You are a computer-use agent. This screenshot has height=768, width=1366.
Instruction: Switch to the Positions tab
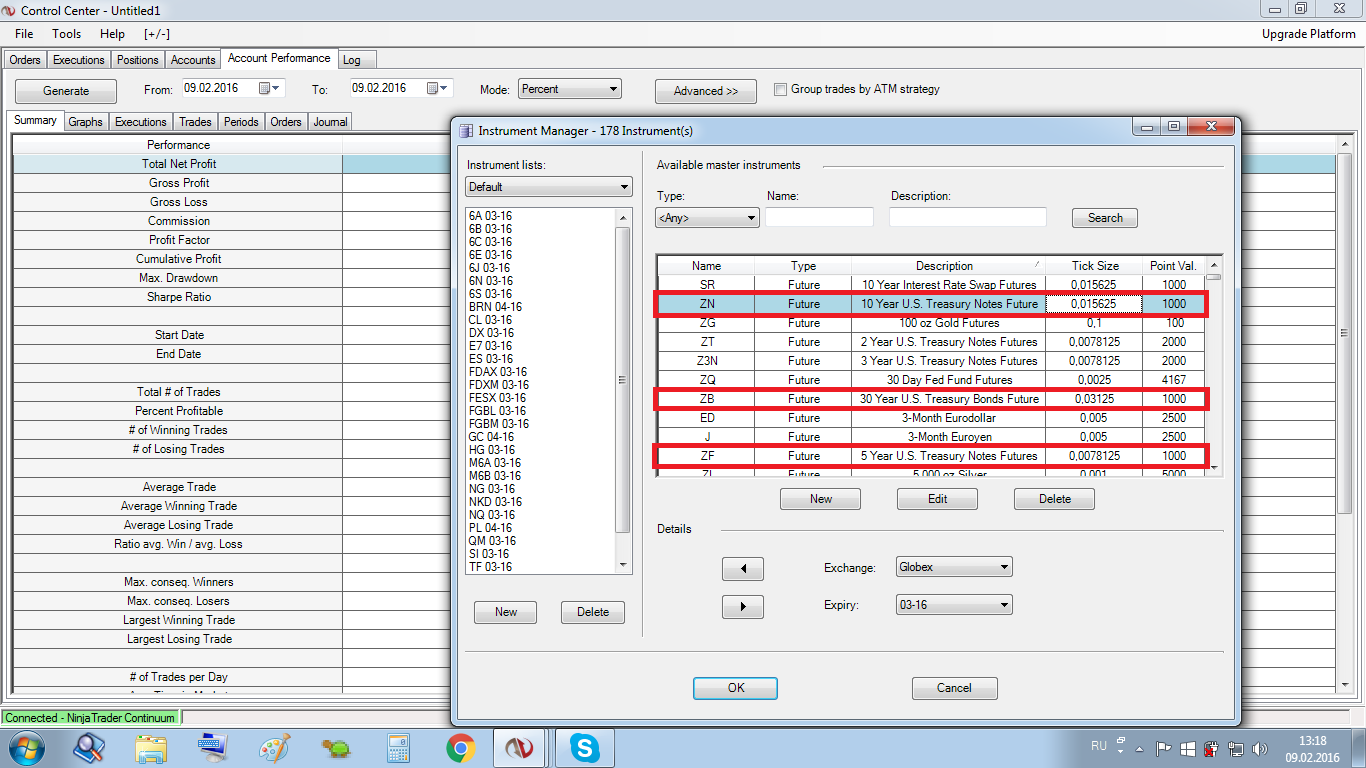point(138,60)
